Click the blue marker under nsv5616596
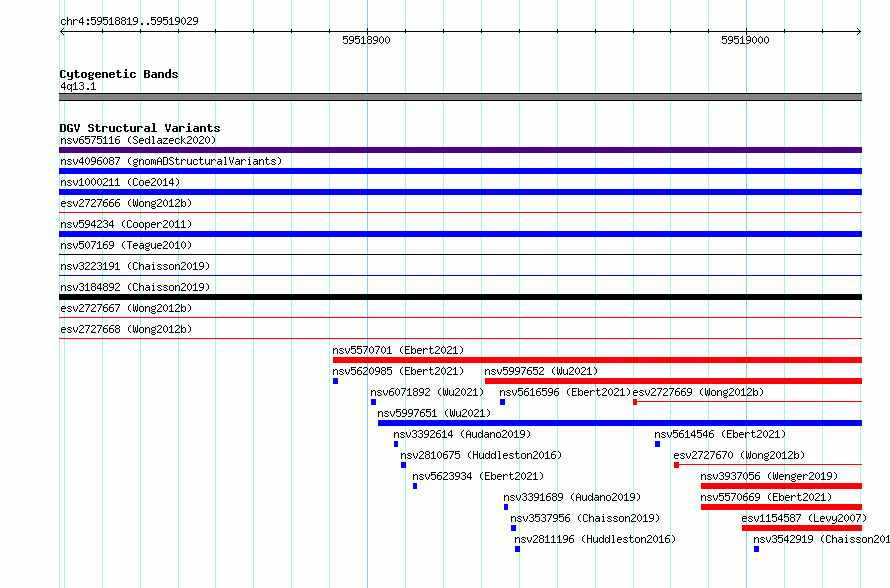The height and width of the screenshot is (588, 890). [502, 402]
